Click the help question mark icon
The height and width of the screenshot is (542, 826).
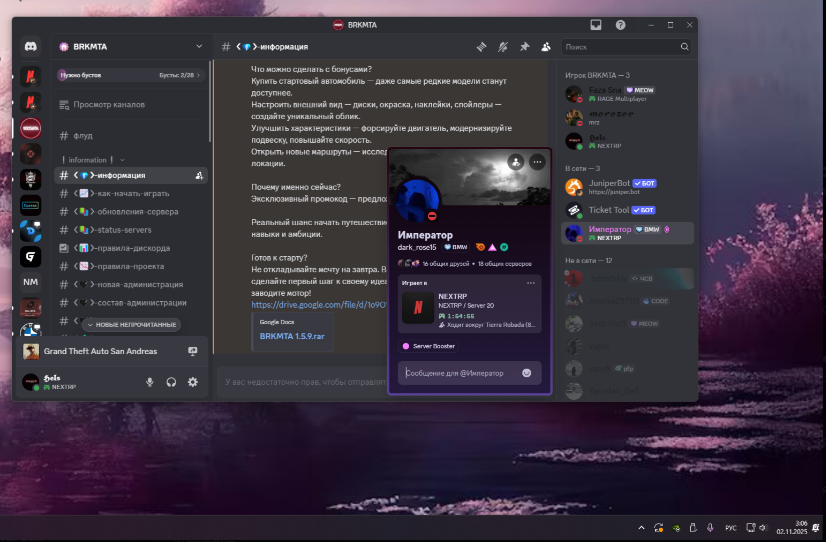[x=621, y=24]
